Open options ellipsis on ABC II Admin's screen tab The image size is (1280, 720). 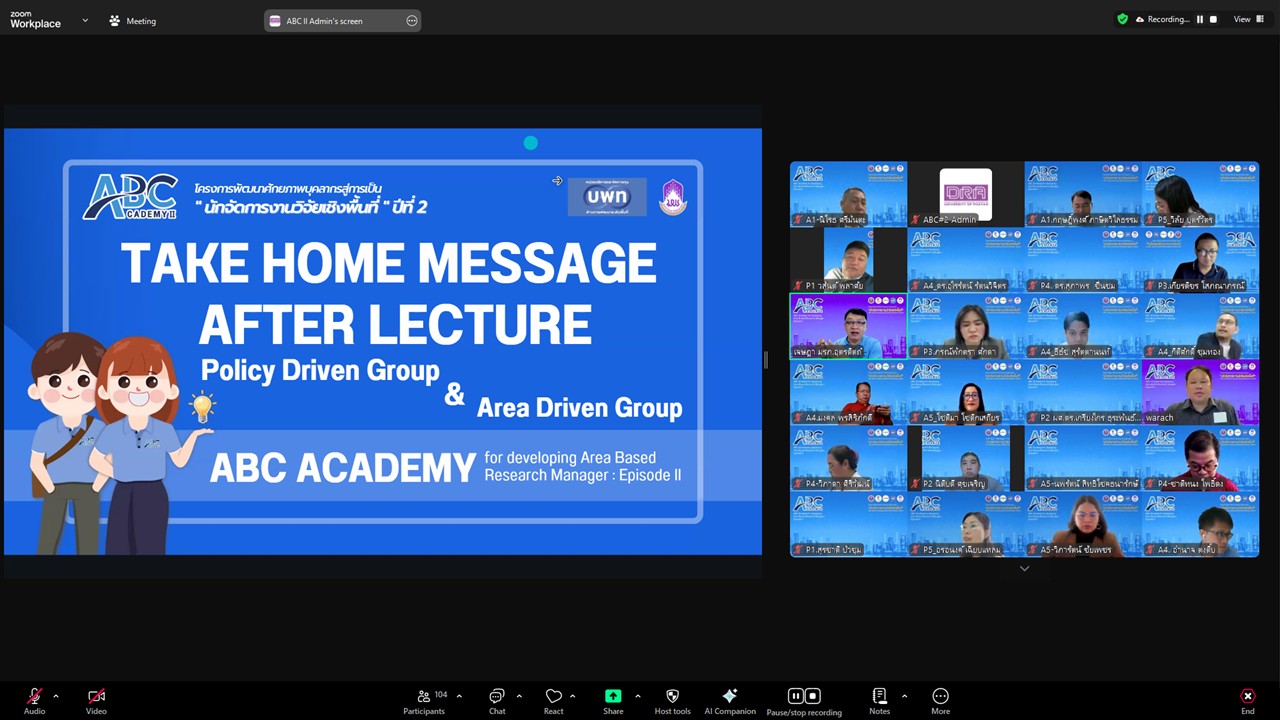tap(412, 21)
